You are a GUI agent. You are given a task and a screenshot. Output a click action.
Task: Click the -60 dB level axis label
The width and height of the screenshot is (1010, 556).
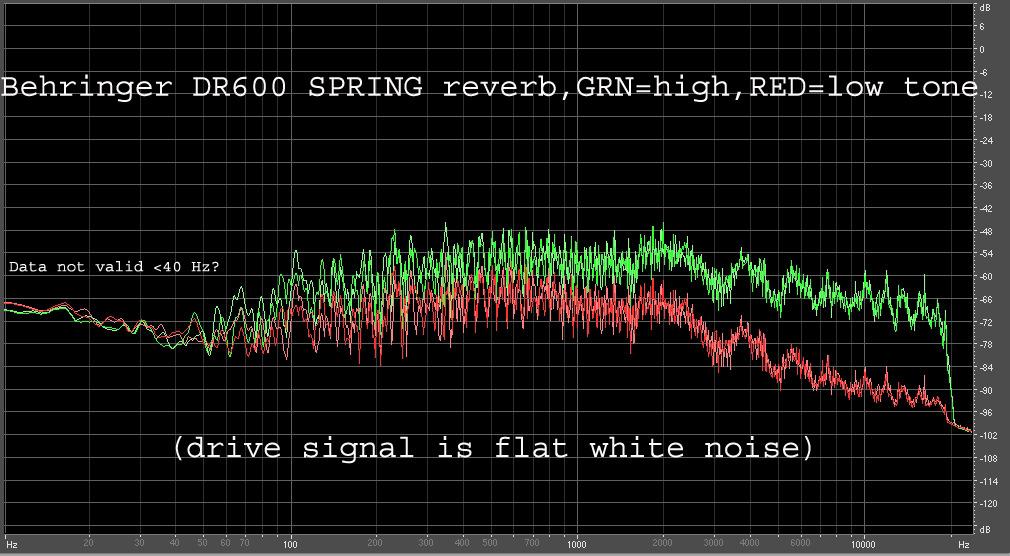pos(986,276)
